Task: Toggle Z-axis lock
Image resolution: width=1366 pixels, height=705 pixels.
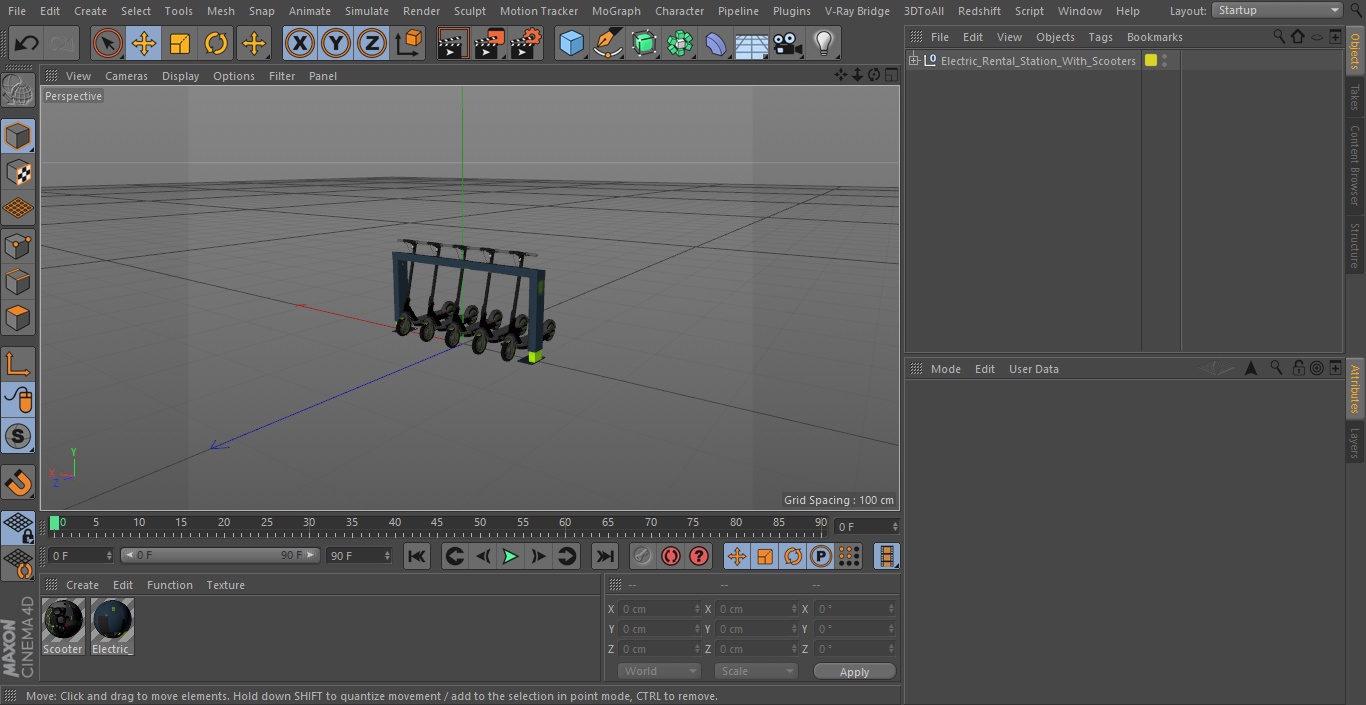Action: tap(372, 43)
